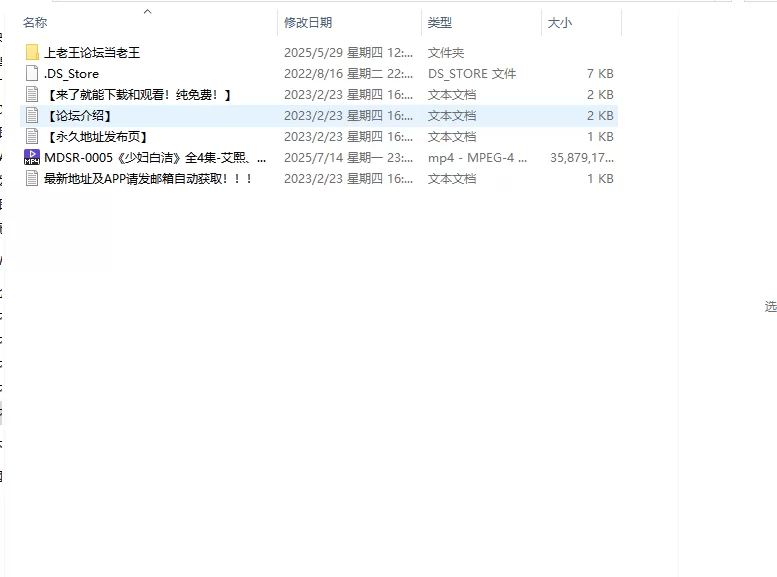The width and height of the screenshot is (777, 577).
Task: Click the 【论坛介绍】 text document icon
Action: point(32,115)
